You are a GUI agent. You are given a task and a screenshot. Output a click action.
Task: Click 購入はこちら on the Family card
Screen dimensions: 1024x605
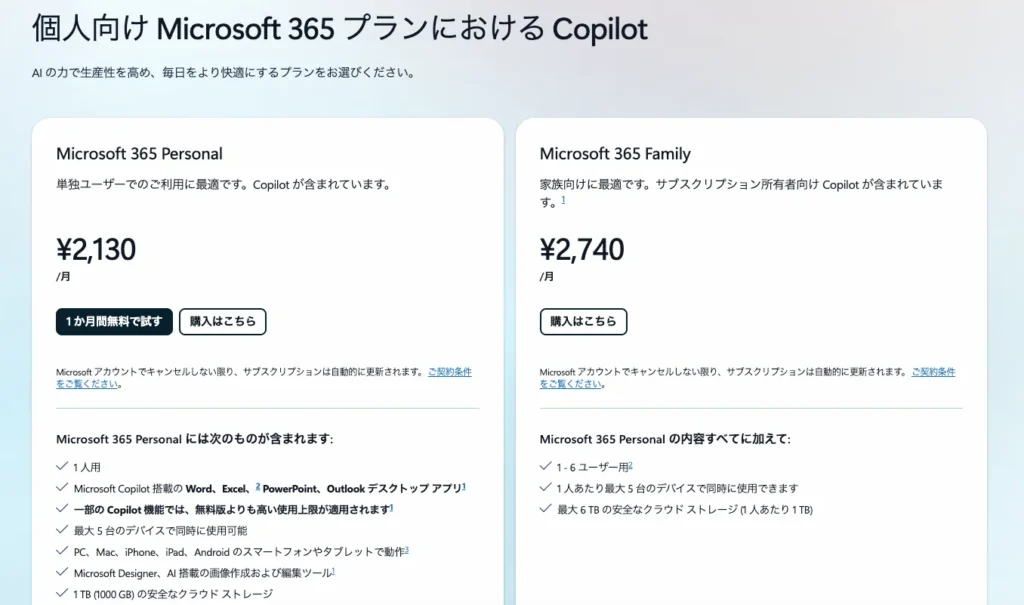click(583, 321)
